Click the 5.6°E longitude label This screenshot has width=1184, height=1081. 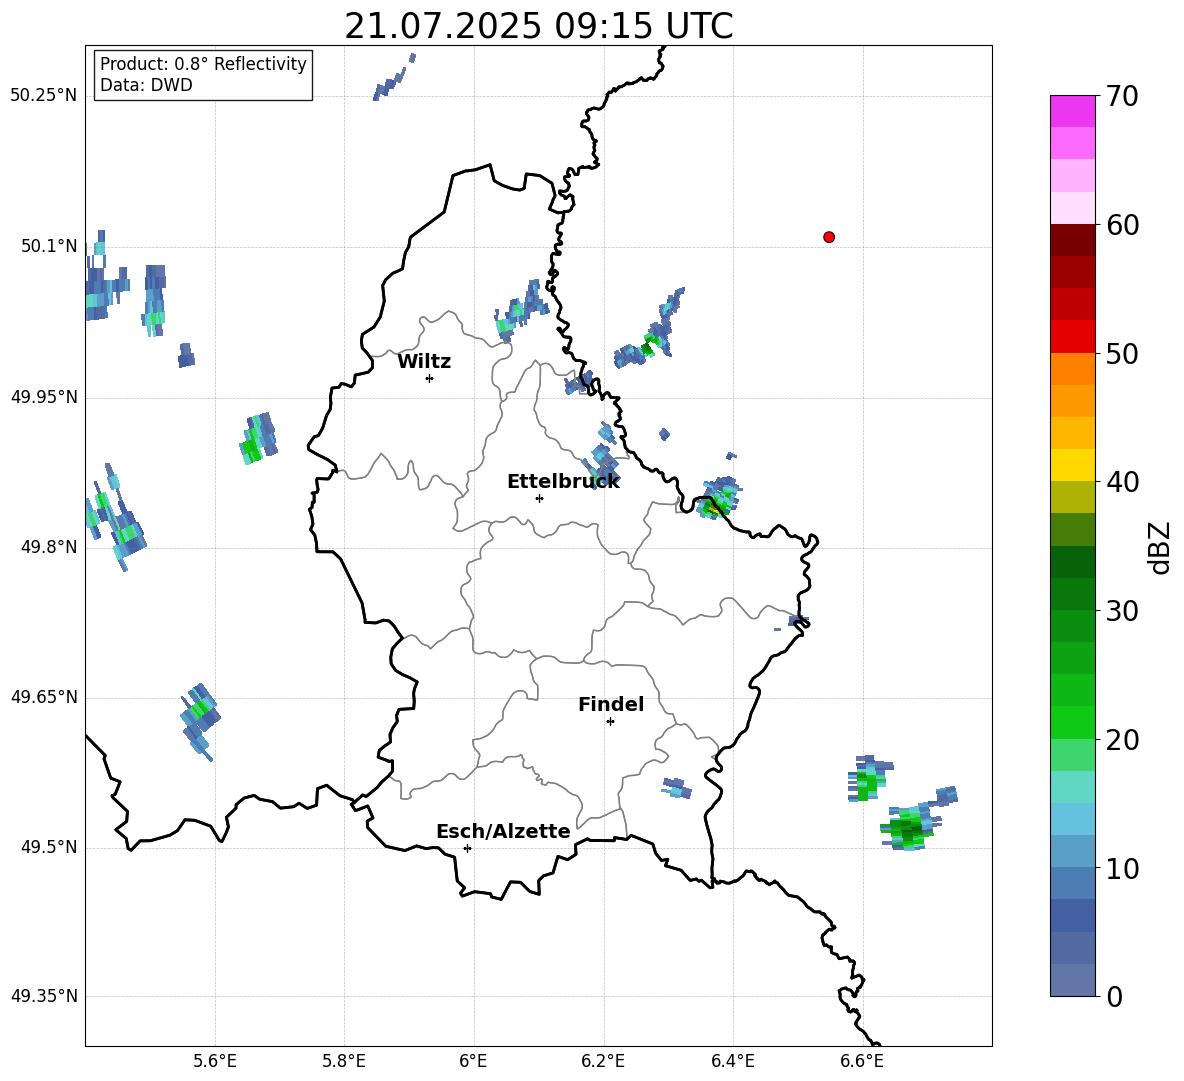point(215,1061)
